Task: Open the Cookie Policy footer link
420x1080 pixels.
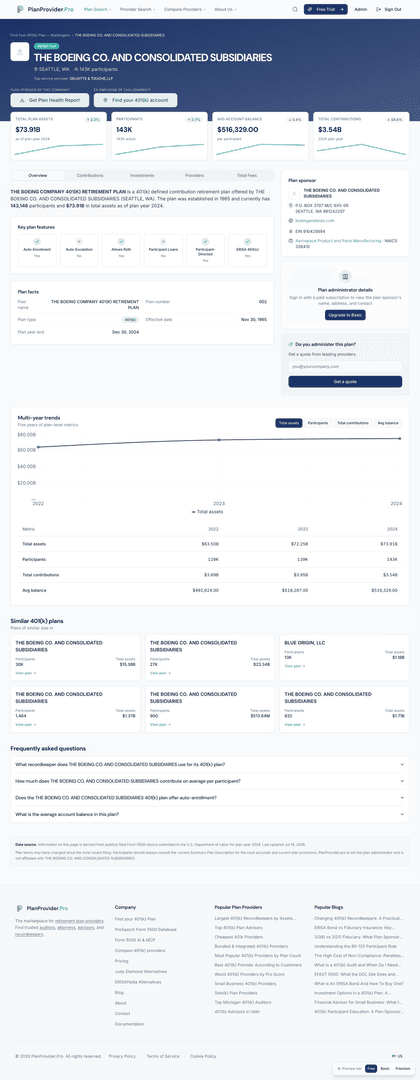Action: pyautogui.click(x=203, y=1056)
